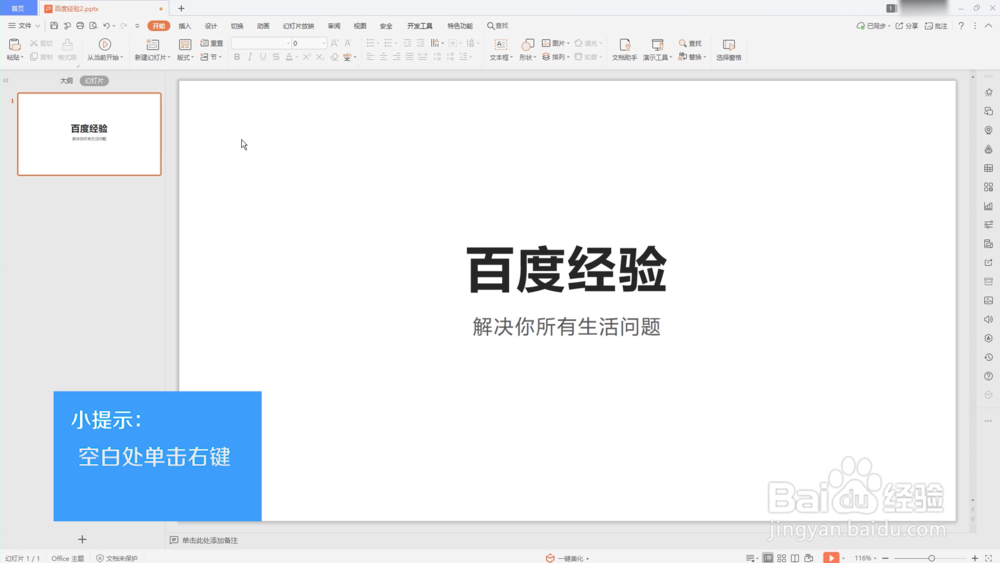Open Help via the question mark icon
The width and height of the screenshot is (1000, 563).
(961, 26)
